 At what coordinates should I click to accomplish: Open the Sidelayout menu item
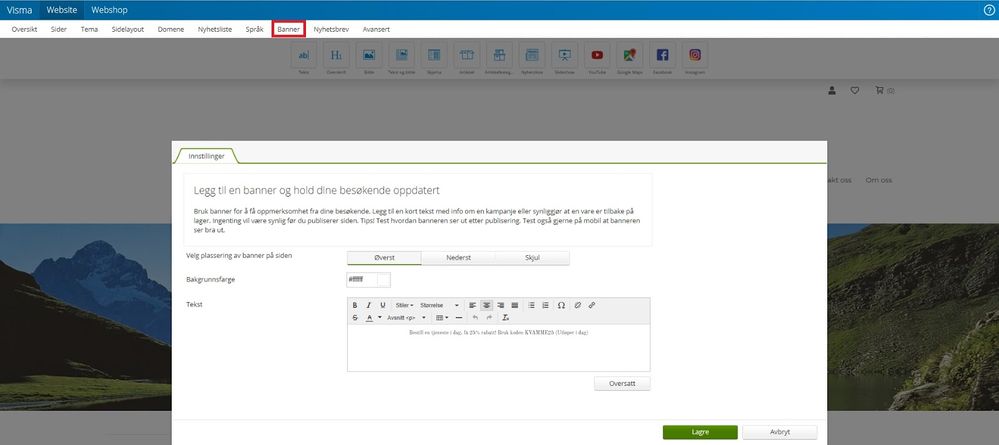coord(127,29)
